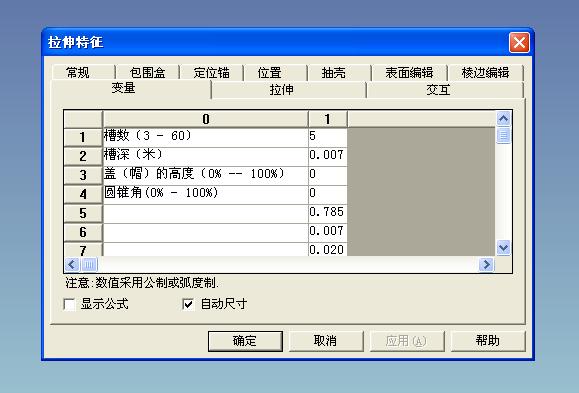The image size is (579, 393).
Task: Edit the 槽深 value 0.007
Action: (328, 156)
